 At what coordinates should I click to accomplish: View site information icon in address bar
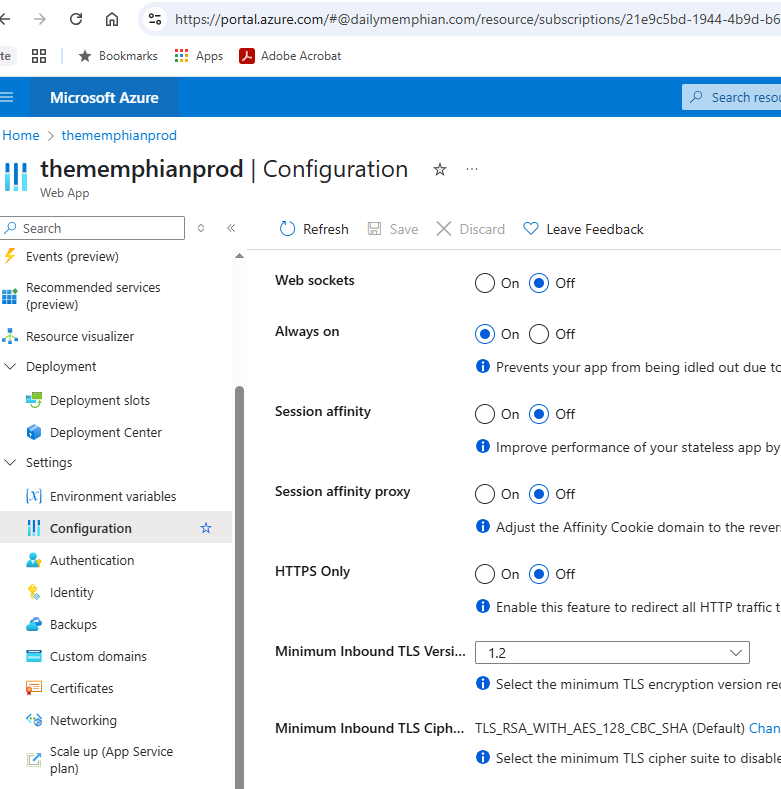coord(155,19)
